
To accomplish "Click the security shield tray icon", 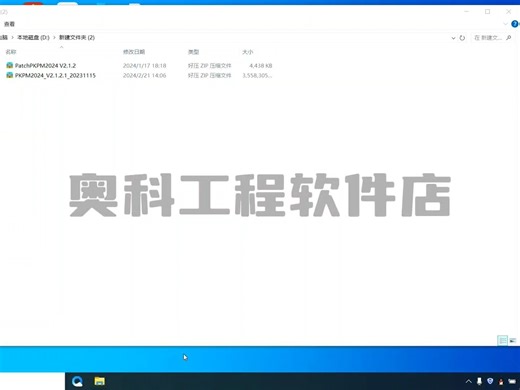I will (x=490, y=381).
